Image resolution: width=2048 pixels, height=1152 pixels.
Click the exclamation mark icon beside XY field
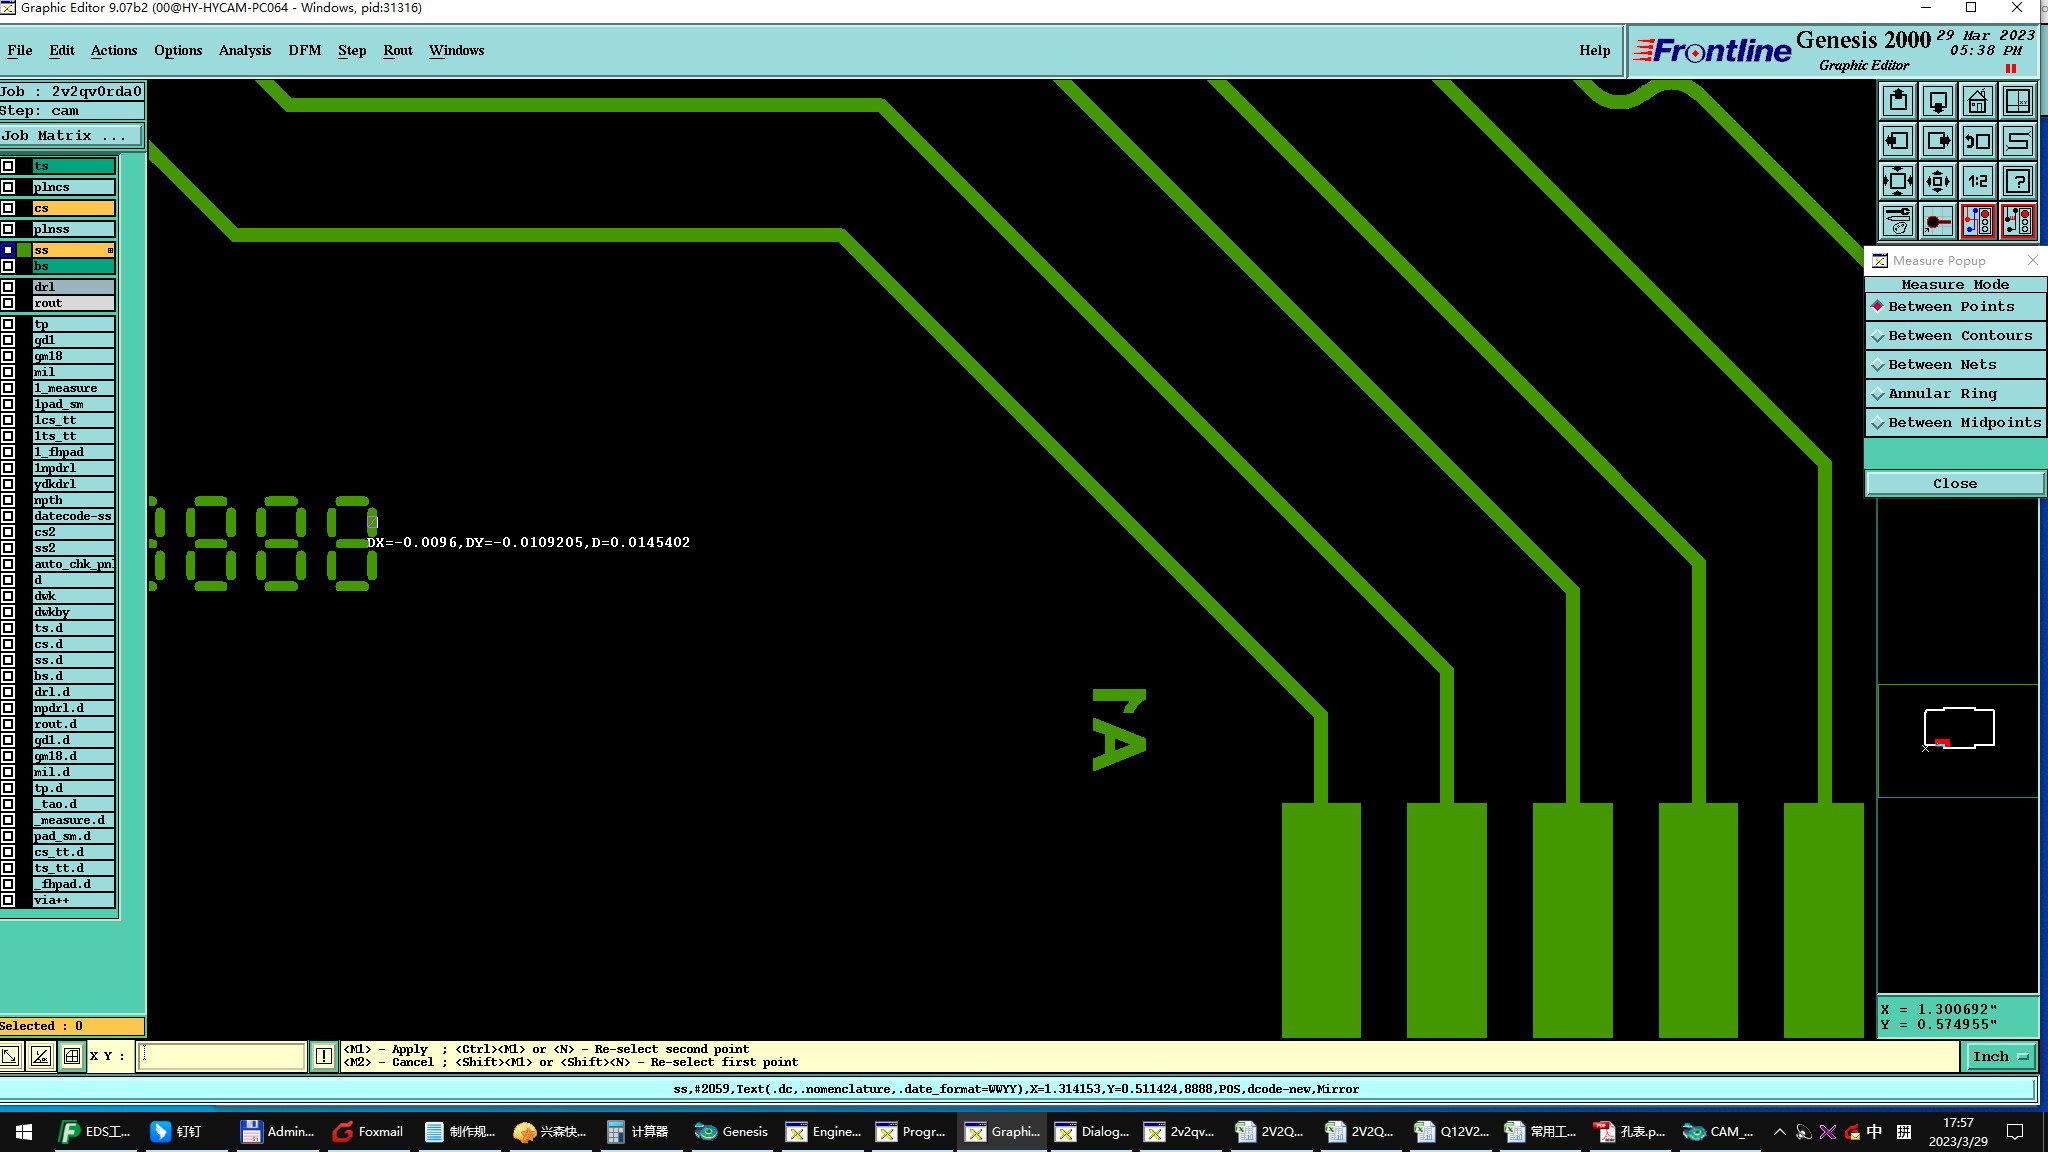(324, 1056)
